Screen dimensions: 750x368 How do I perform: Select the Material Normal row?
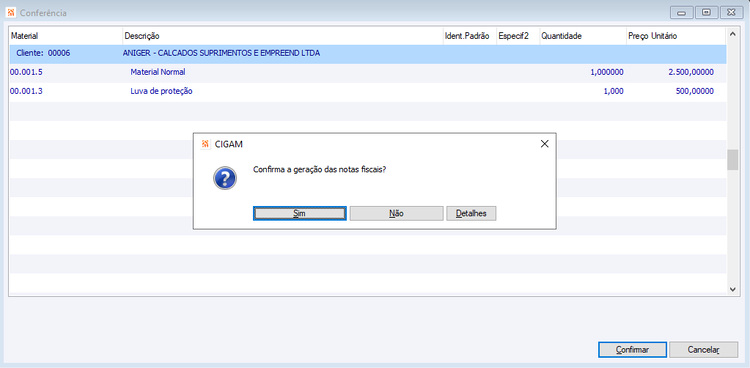pos(368,72)
